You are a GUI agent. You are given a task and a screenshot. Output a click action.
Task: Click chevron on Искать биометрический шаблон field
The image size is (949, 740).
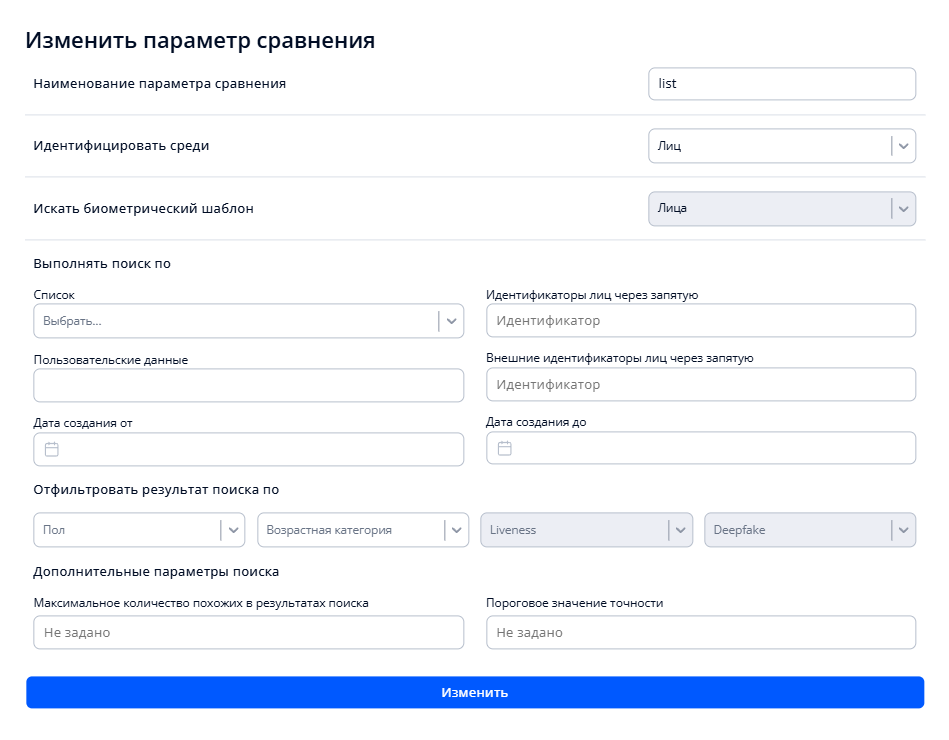tap(902, 209)
